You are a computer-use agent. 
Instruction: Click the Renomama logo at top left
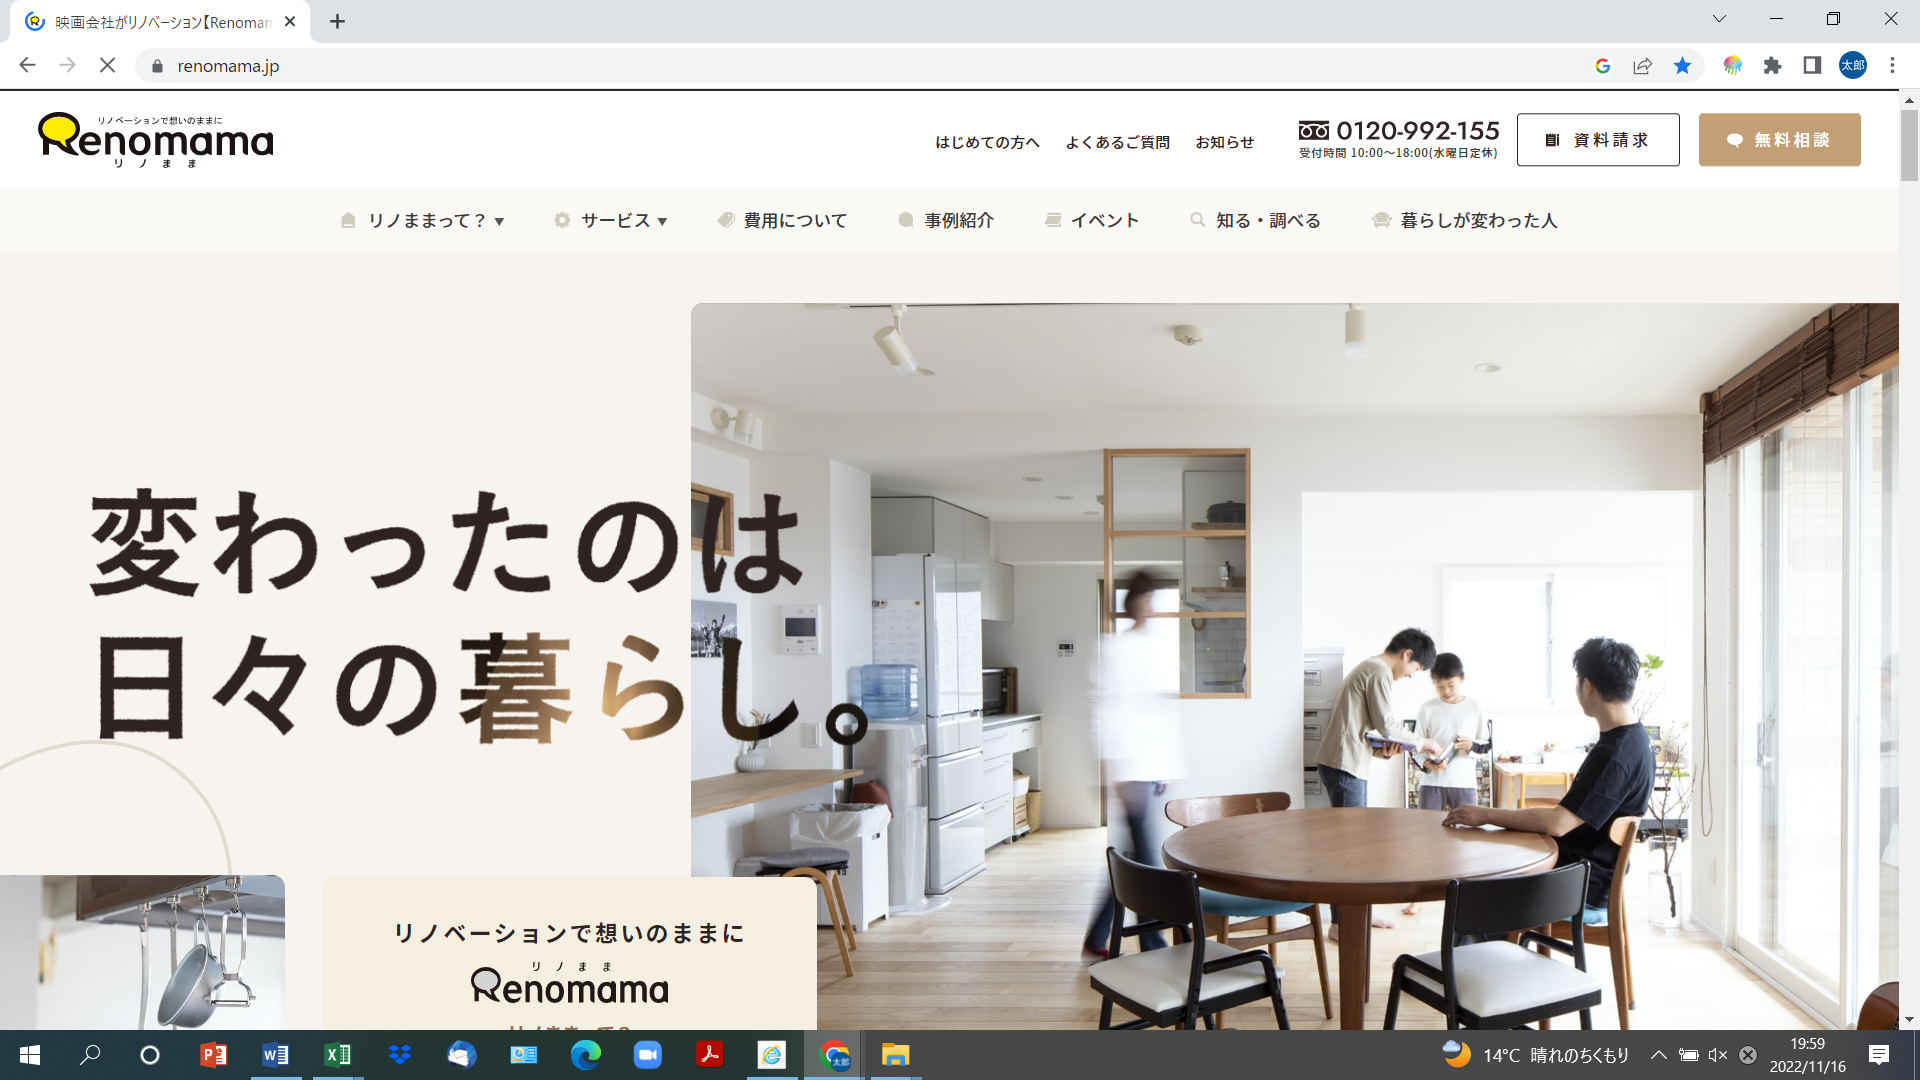(156, 140)
